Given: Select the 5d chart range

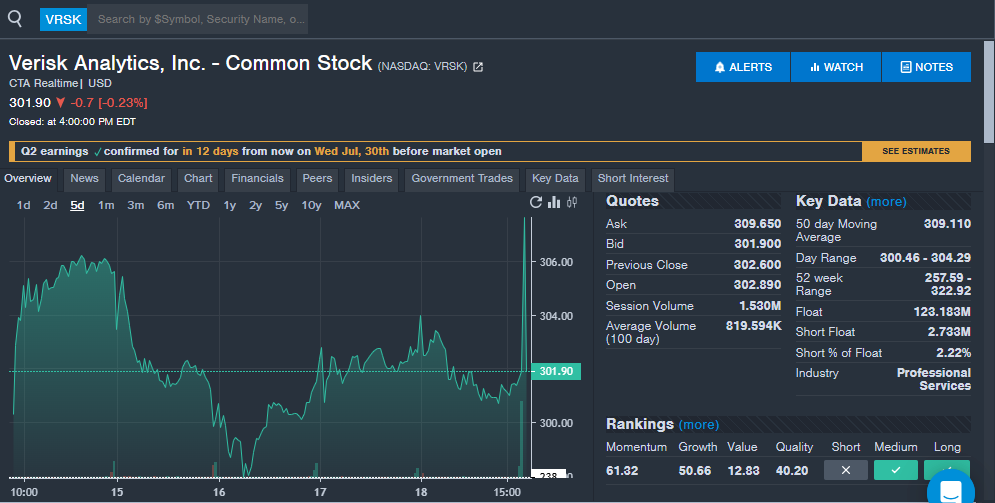Looking at the screenshot, I should (x=77, y=206).
